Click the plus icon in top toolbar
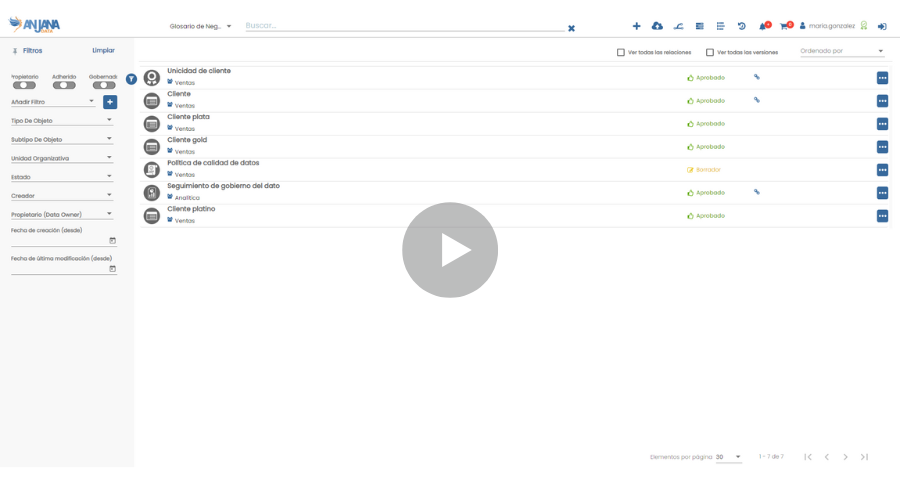The height and width of the screenshot is (500, 900). tap(636, 26)
